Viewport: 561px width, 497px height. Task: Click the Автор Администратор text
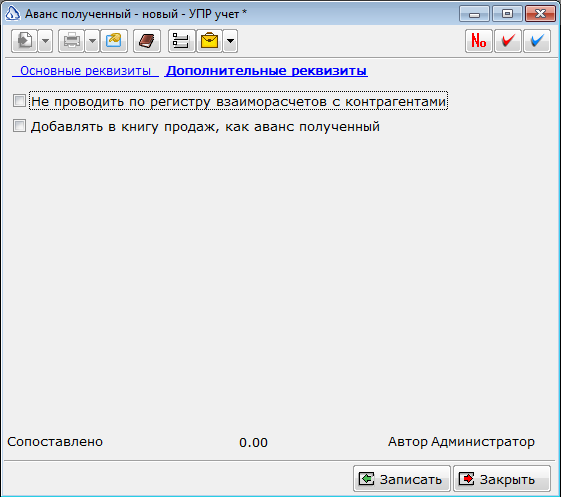pos(461,442)
